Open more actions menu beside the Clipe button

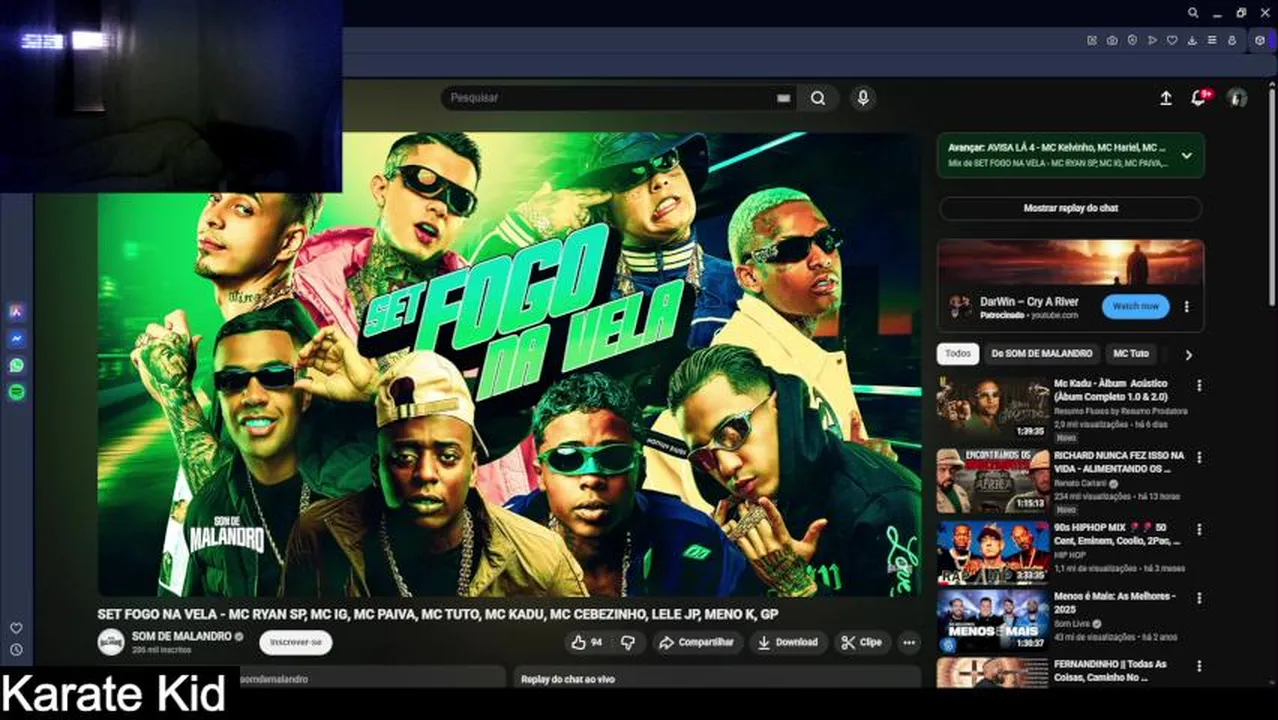(x=909, y=642)
